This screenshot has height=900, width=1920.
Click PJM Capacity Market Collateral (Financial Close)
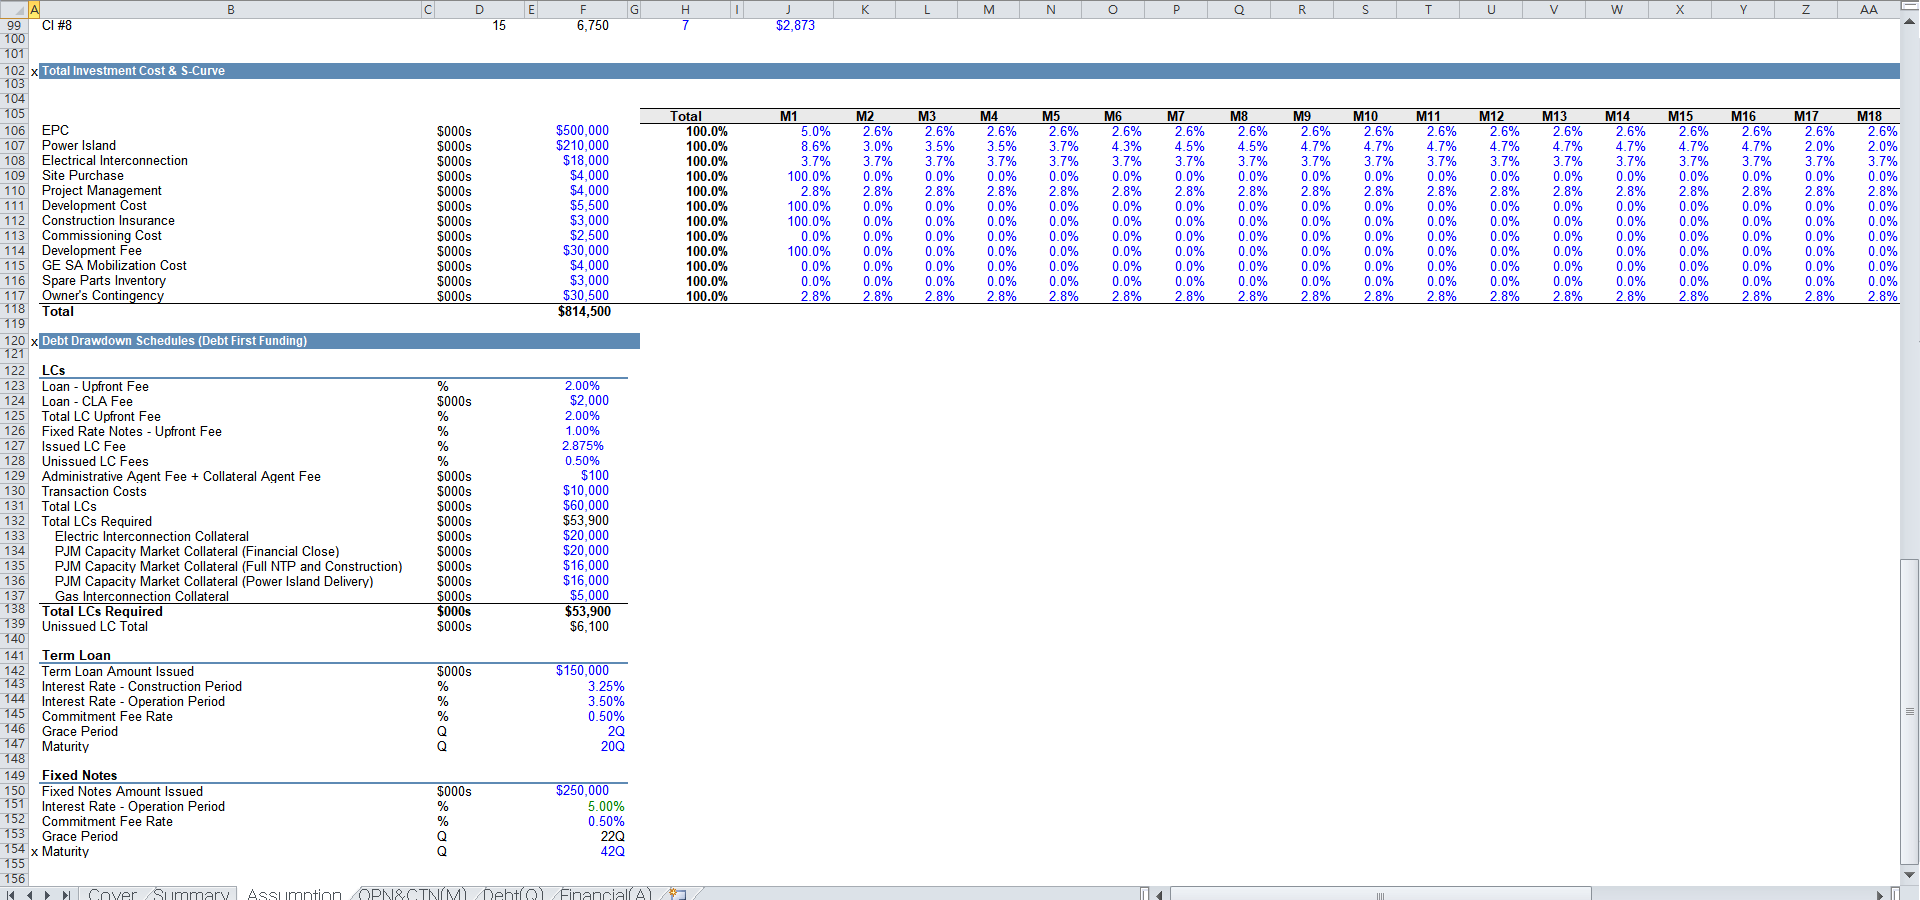coord(197,551)
